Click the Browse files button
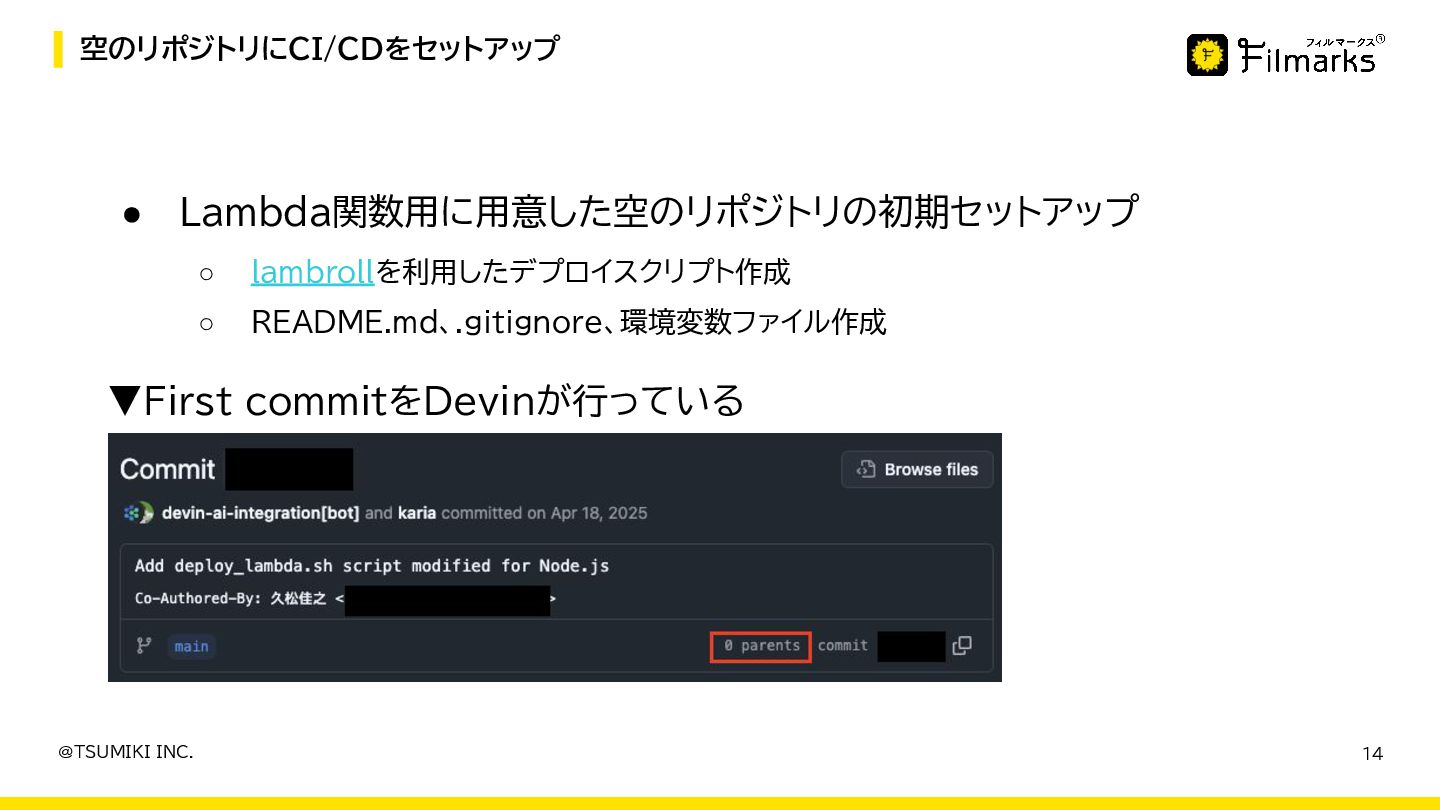This screenshot has width=1440, height=810. click(917, 469)
